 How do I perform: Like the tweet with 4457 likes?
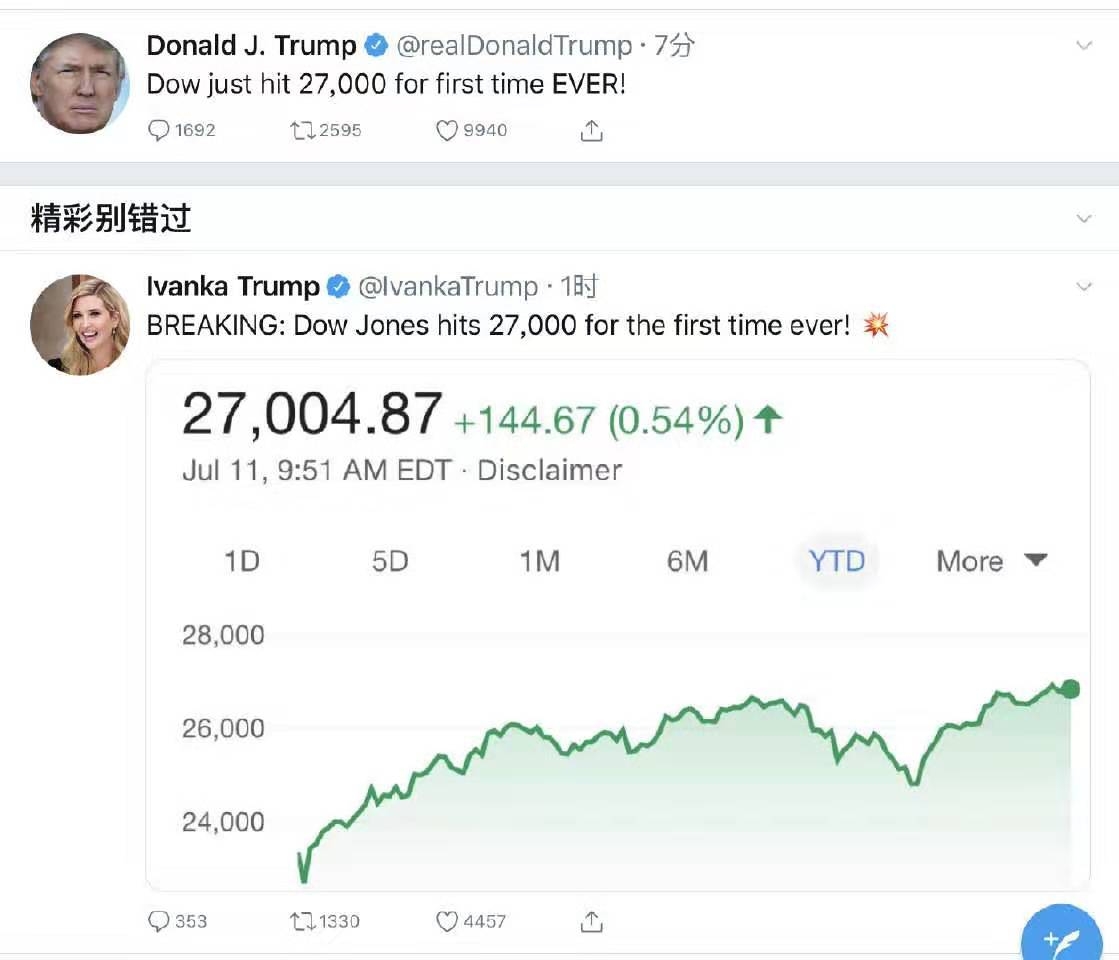click(x=447, y=921)
